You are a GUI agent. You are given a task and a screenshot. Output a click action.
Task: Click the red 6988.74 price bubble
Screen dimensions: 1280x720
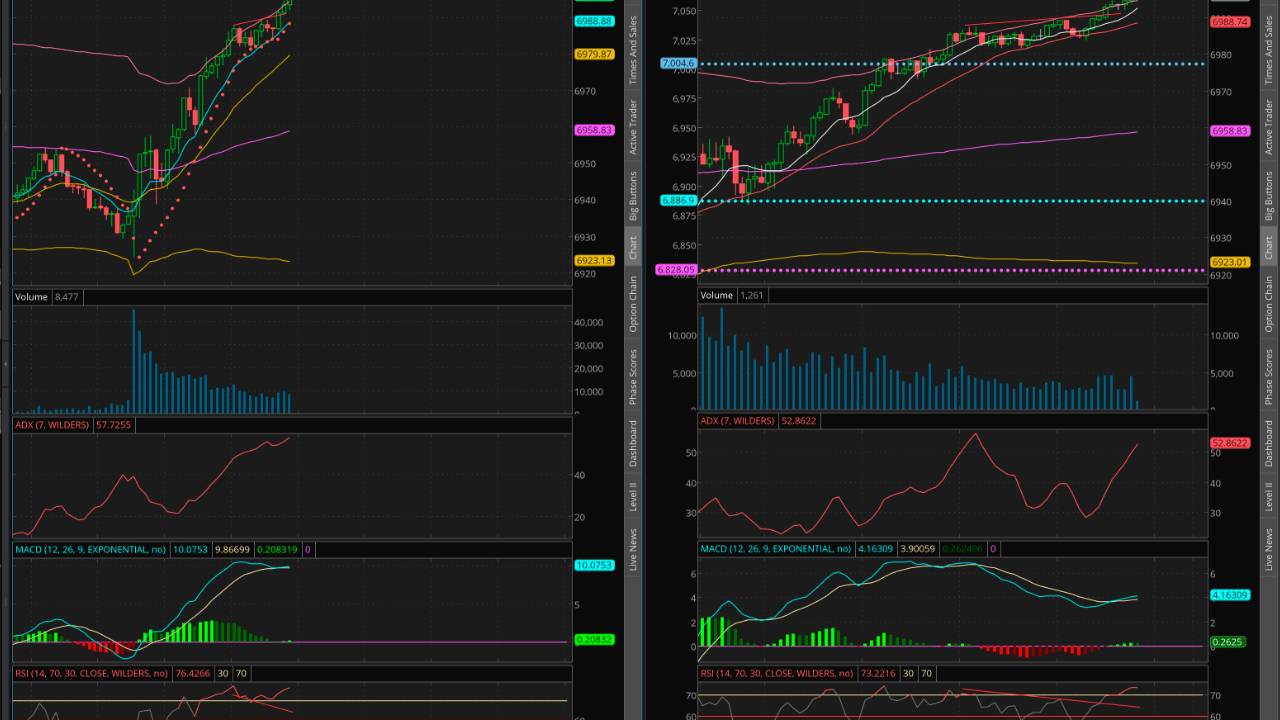(1230, 21)
